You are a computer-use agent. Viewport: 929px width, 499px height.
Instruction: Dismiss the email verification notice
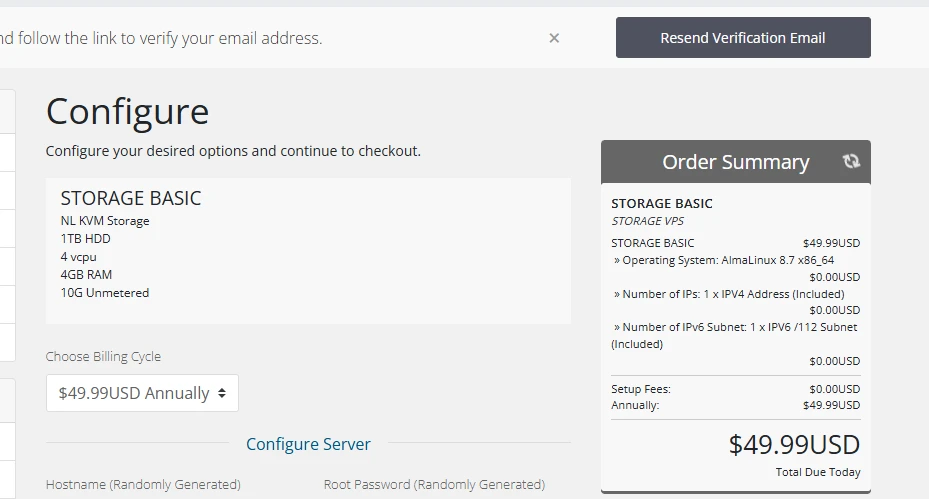click(x=554, y=38)
